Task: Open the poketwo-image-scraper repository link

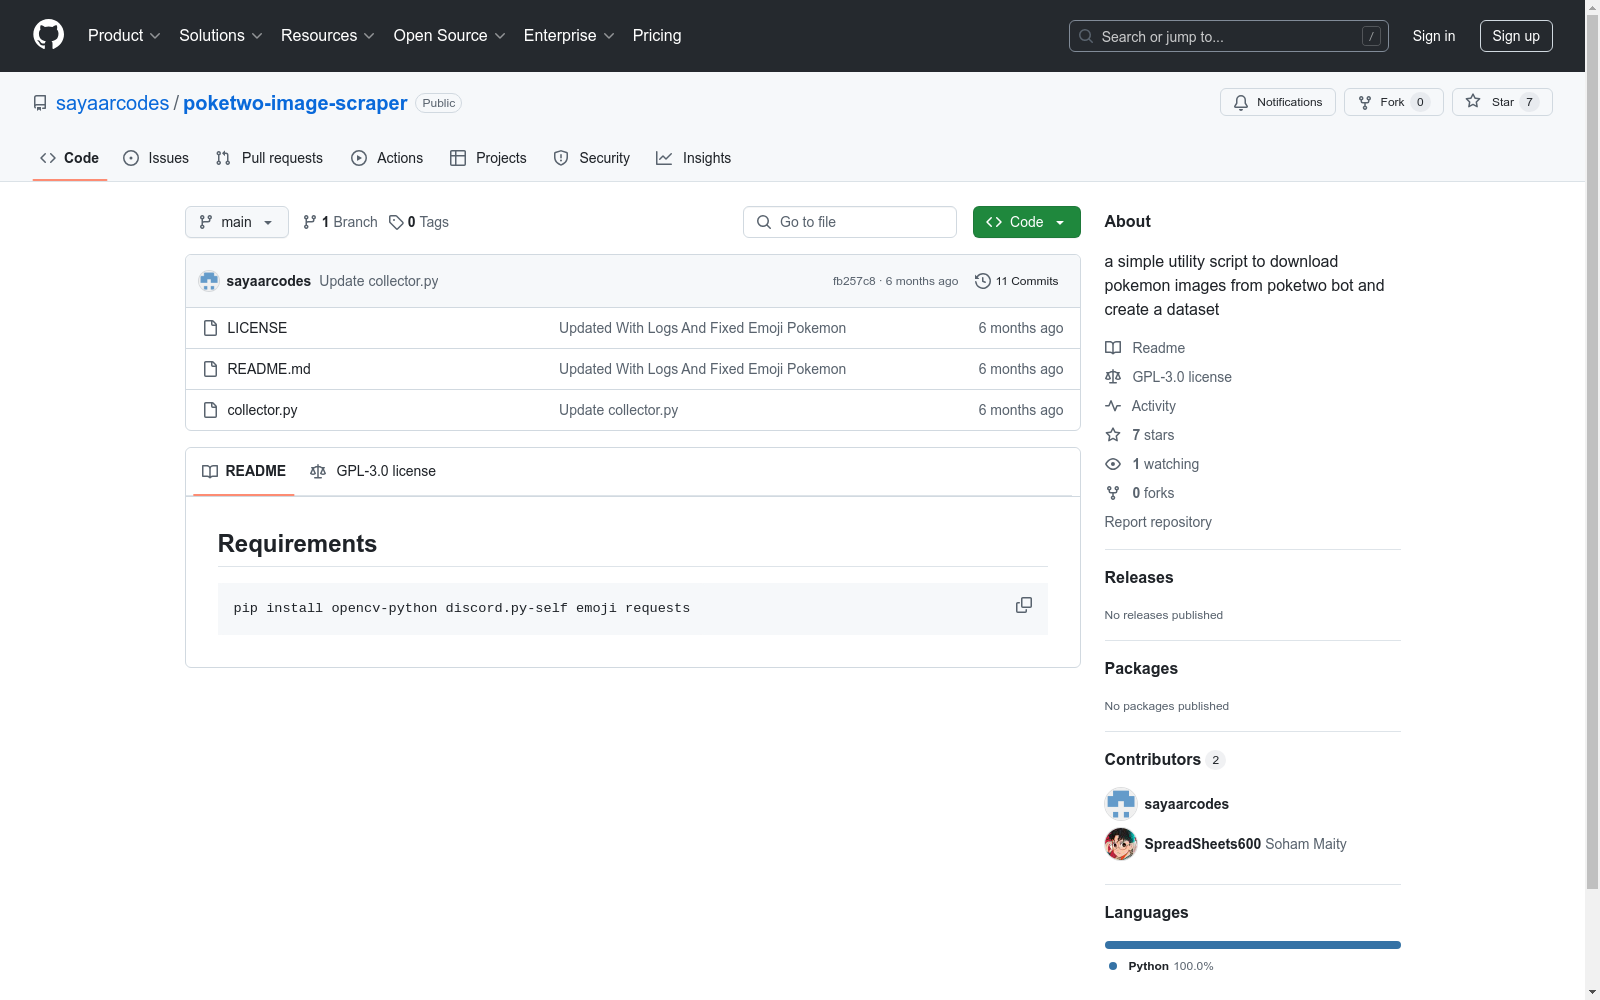Action: coord(295,103)
